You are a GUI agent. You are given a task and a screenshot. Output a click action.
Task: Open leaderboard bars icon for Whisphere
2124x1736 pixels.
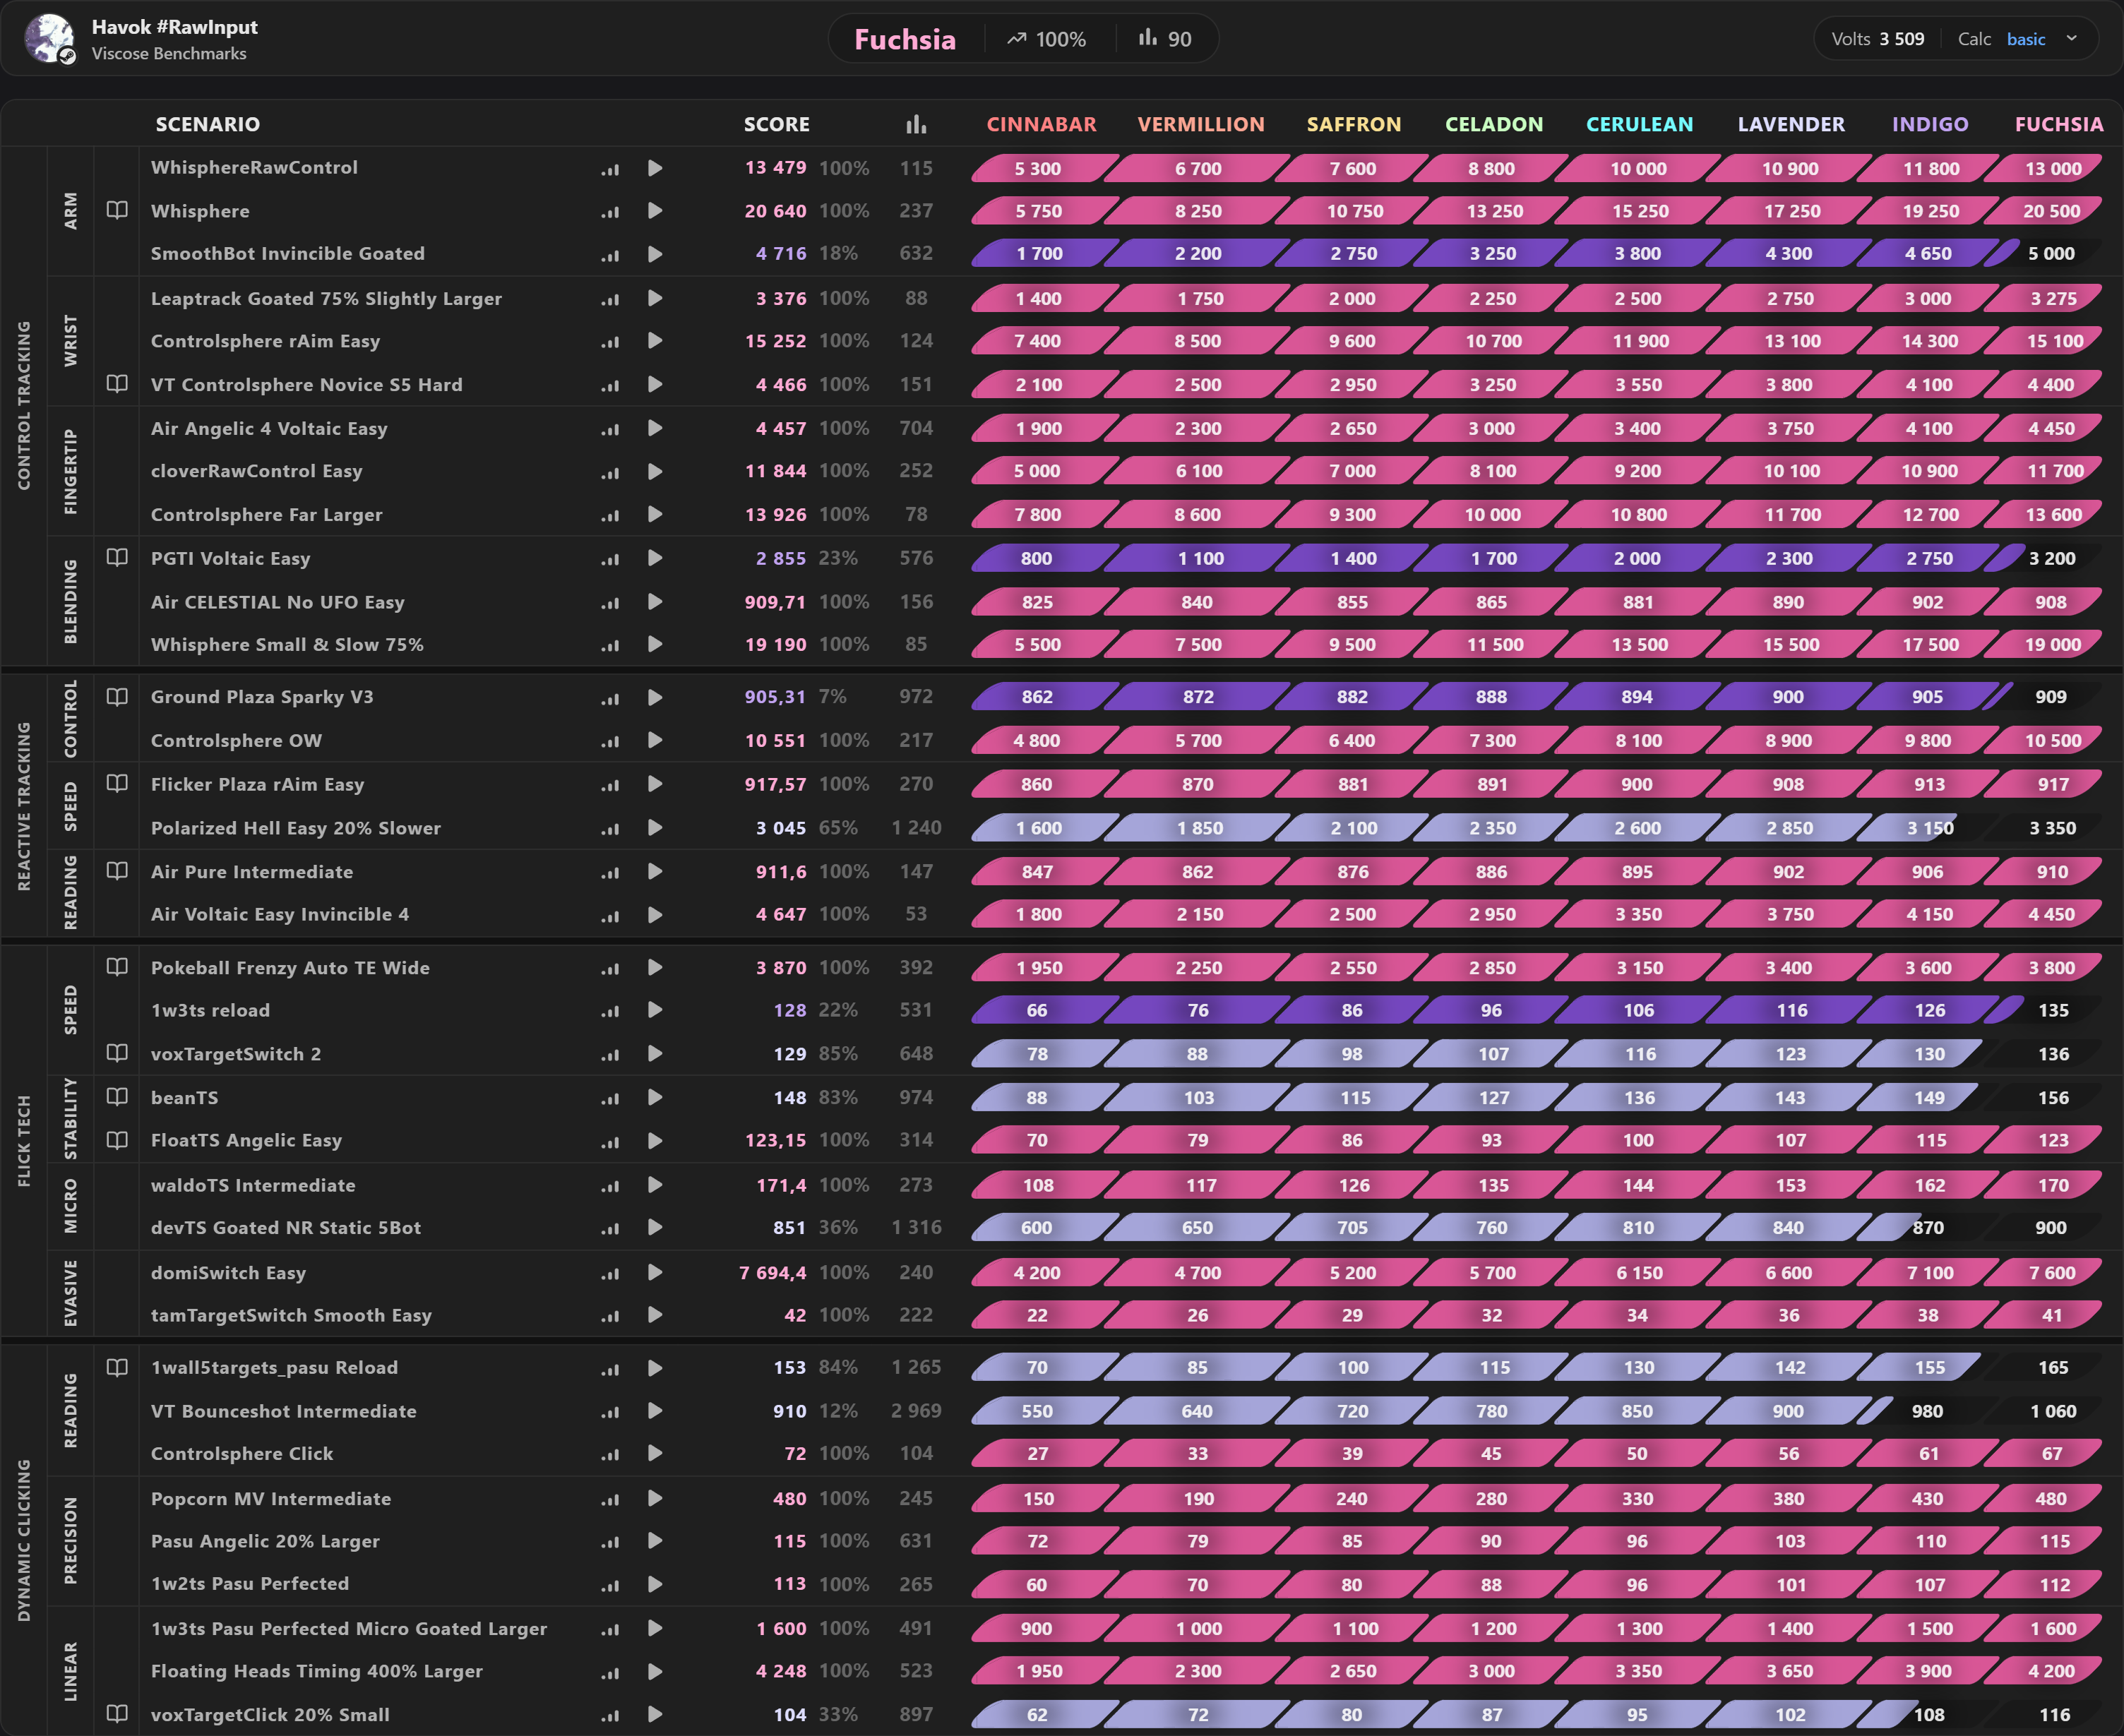click(610, 211)
